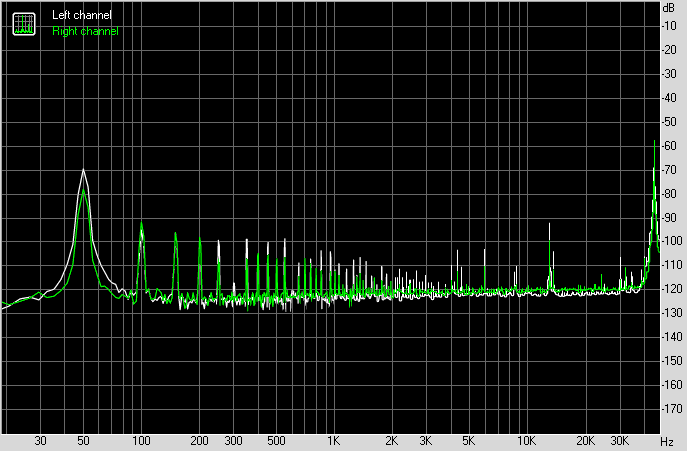Screen dimensions: 687x451
Task: Click the 10K frequency tick label
Action: (526, 440)
